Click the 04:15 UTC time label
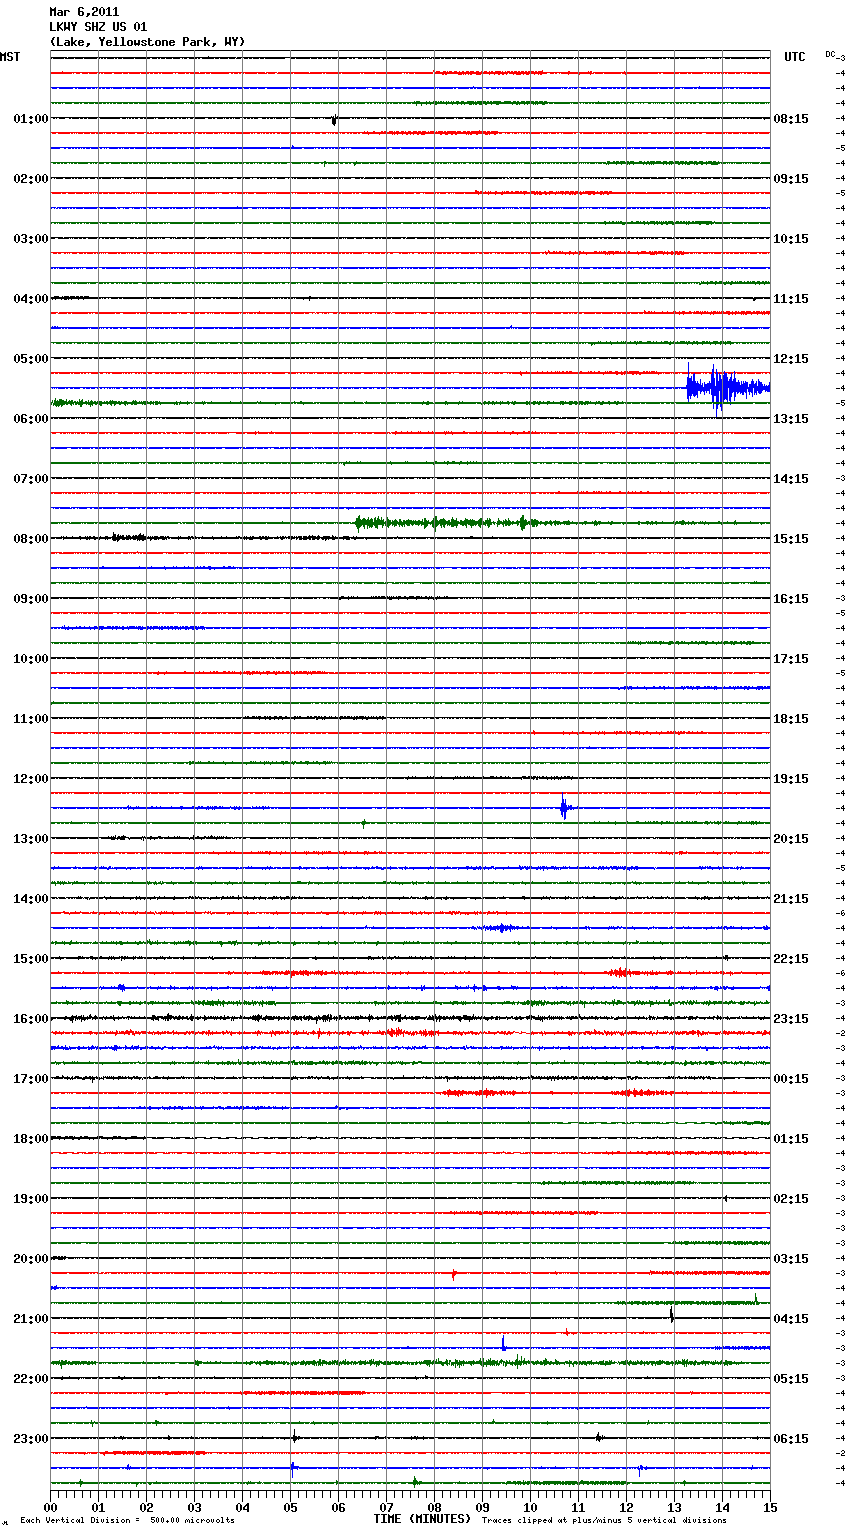The width and height of the screenshot is (850, 1534). 791,1319
